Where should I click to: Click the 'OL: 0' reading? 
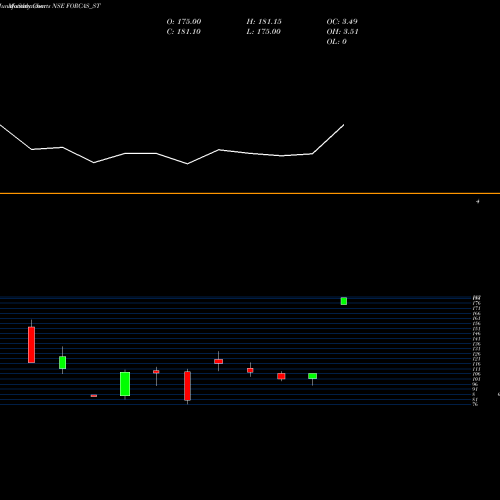(336, 41)
